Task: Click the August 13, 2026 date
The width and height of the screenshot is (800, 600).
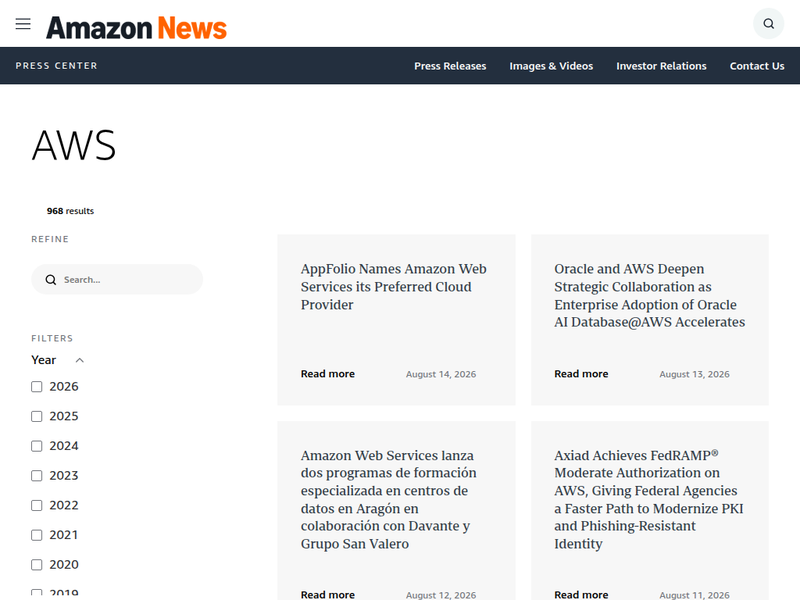Action: [x=694, y=374]
